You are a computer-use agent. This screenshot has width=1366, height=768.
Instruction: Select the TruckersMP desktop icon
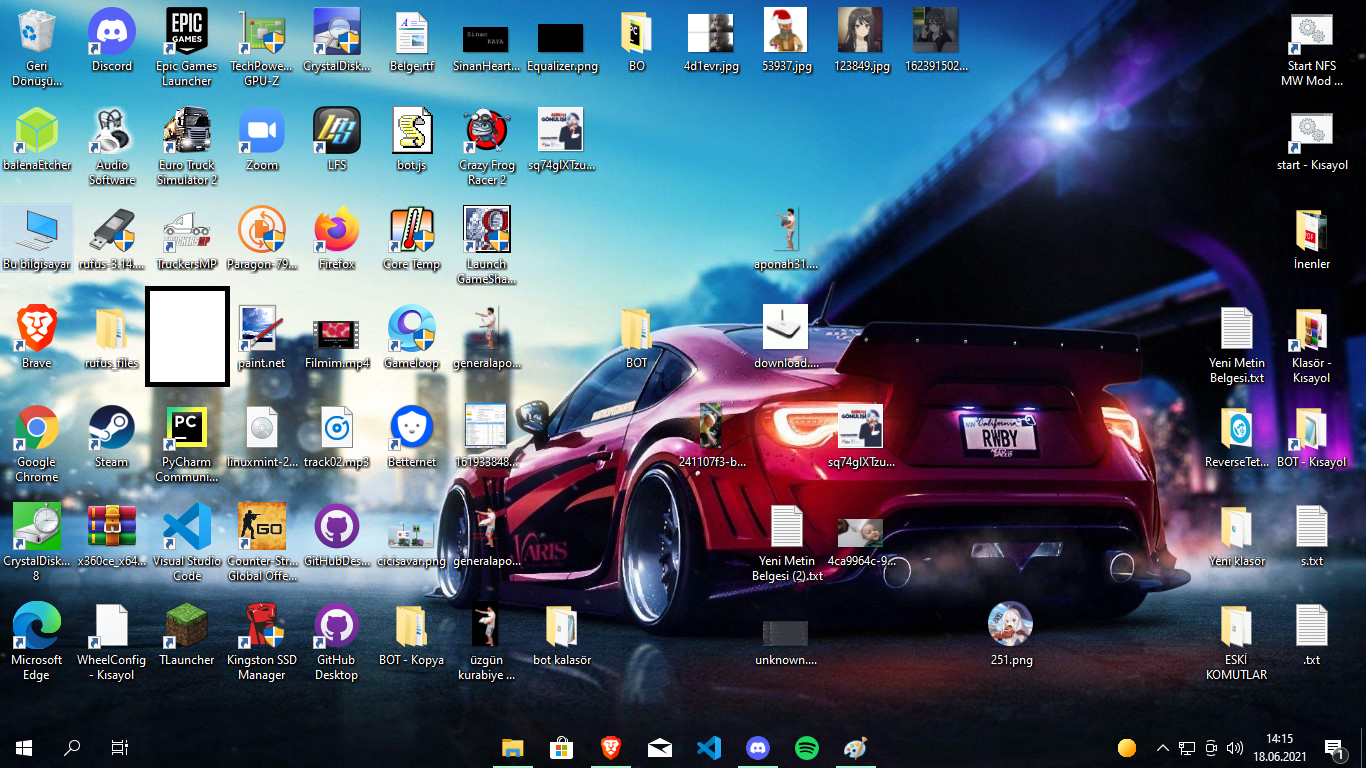coord(187,239)
